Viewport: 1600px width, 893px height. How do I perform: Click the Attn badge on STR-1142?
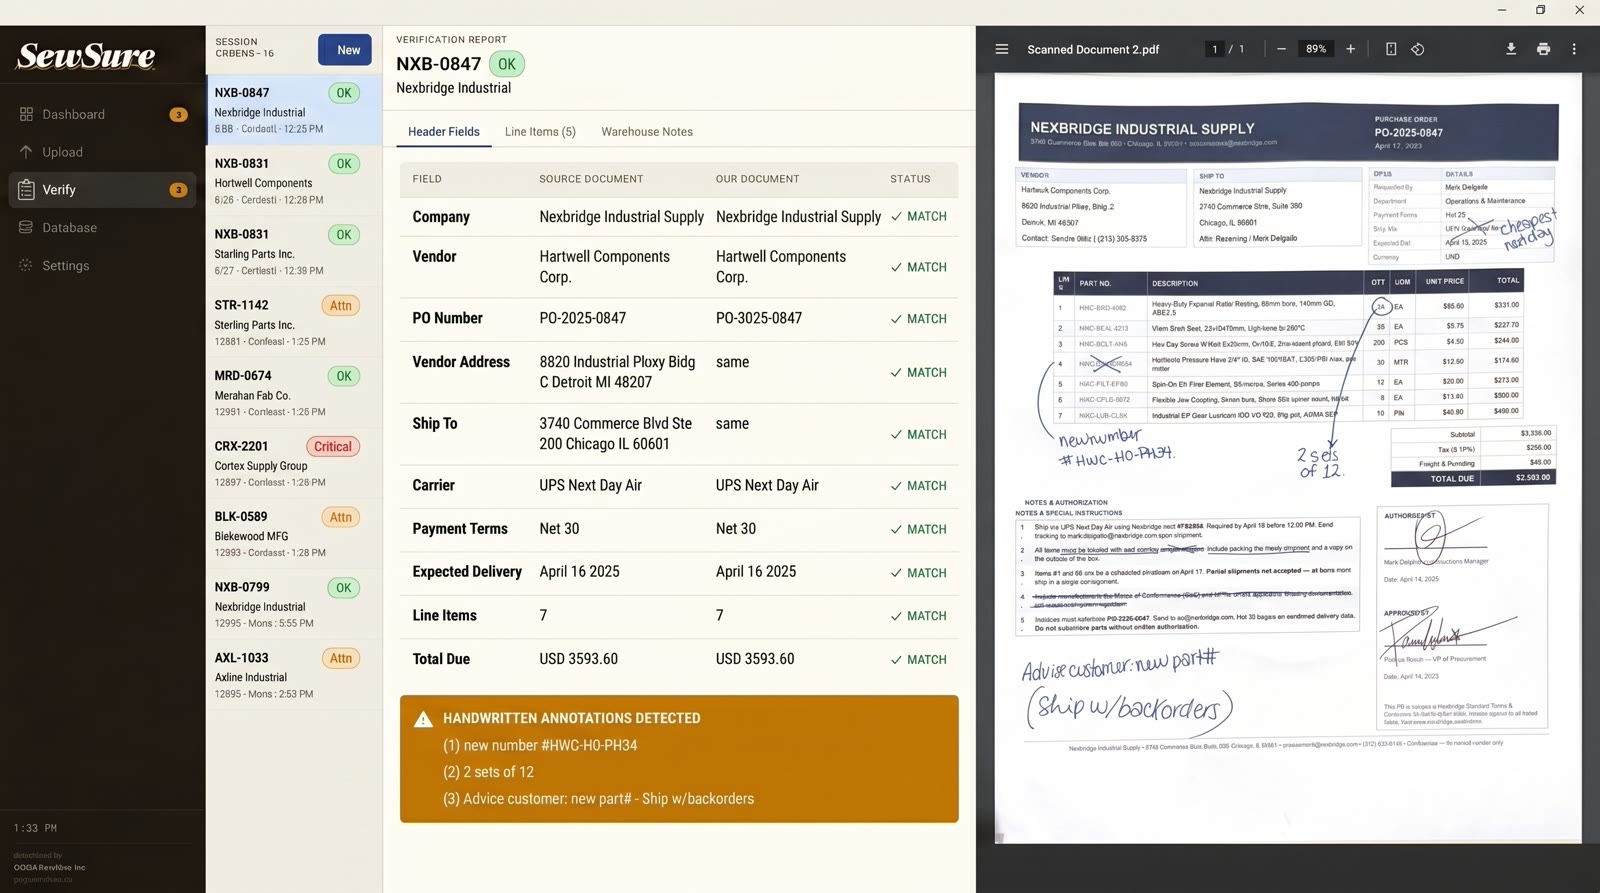pos(341,306)
